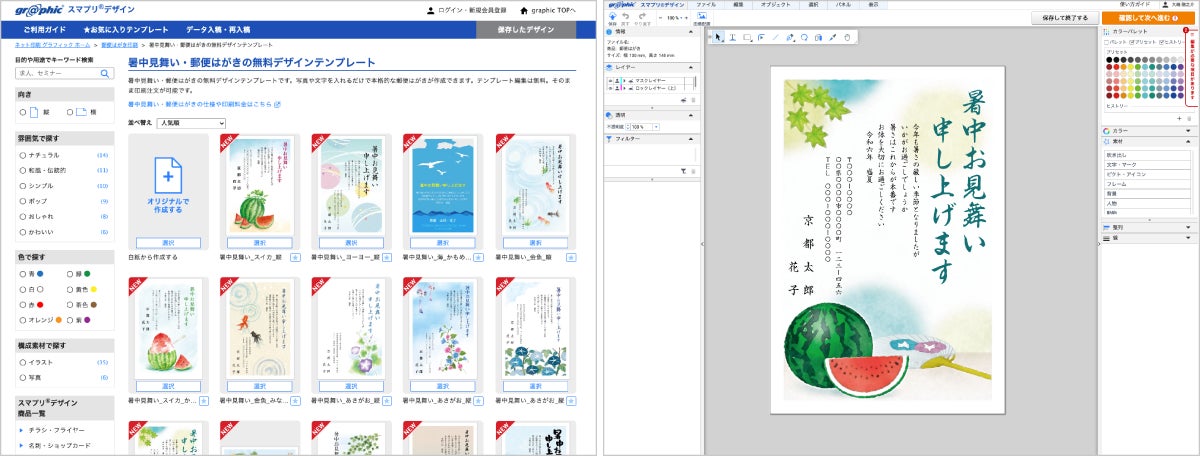The height and width of the screenshot is (456, 1200).
Task: Open the ご利用ガイド tab
Action: 44,31
